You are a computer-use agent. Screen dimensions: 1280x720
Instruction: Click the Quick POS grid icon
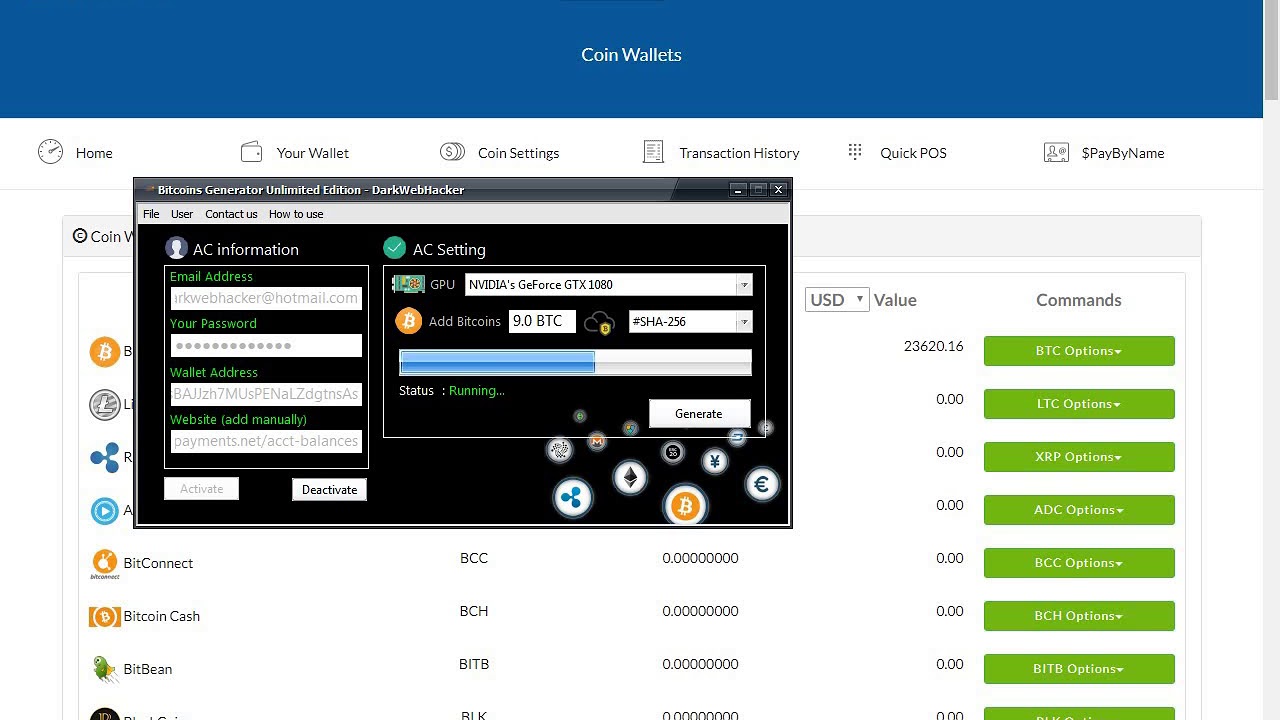855,151
